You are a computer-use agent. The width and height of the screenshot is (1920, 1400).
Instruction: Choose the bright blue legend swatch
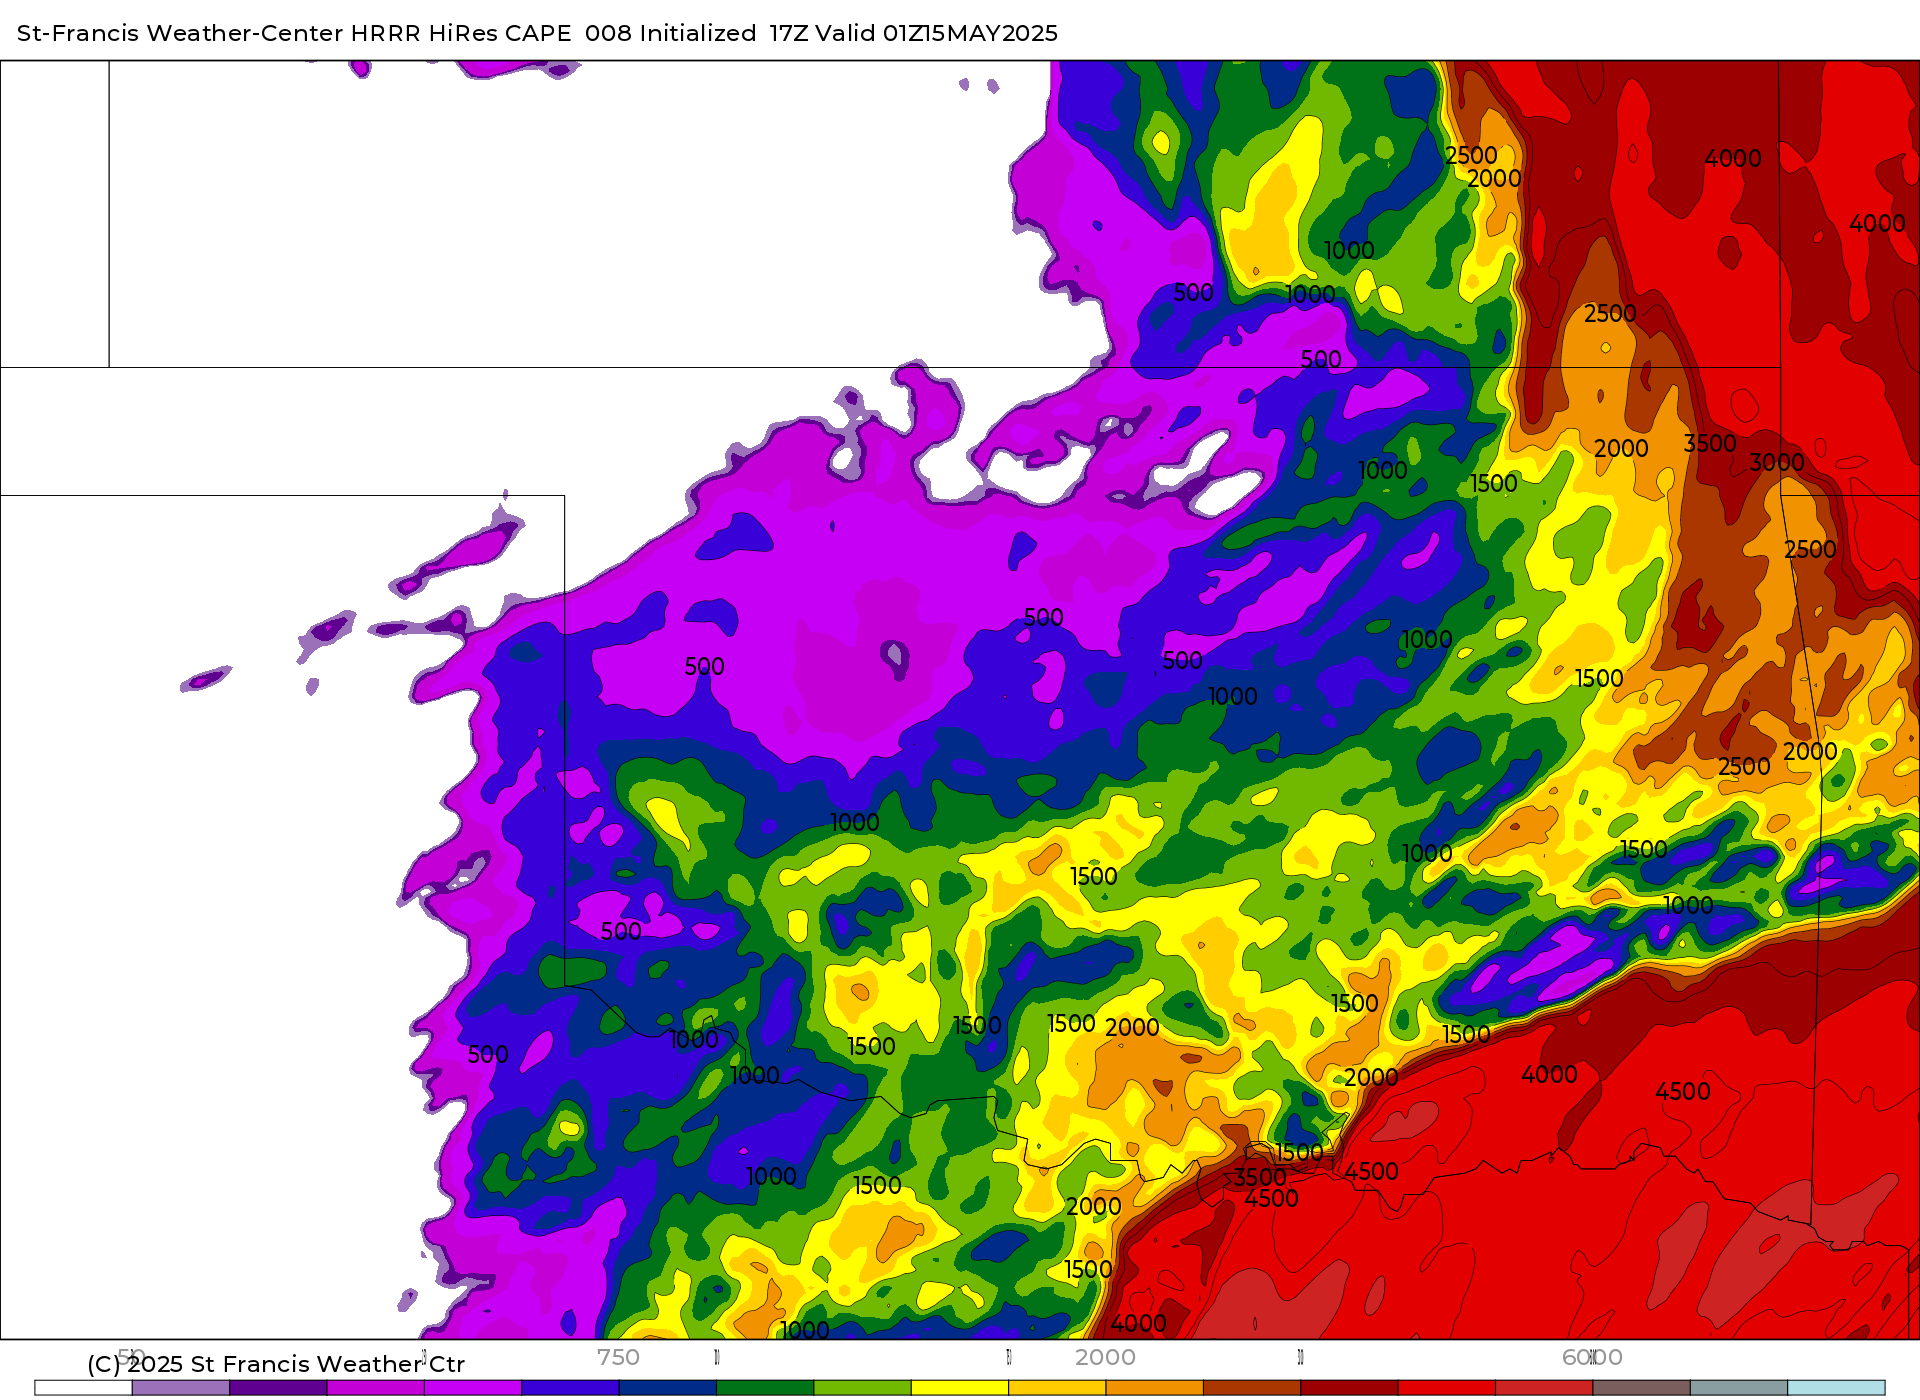pyautogui.click(x=570, y=1388)
